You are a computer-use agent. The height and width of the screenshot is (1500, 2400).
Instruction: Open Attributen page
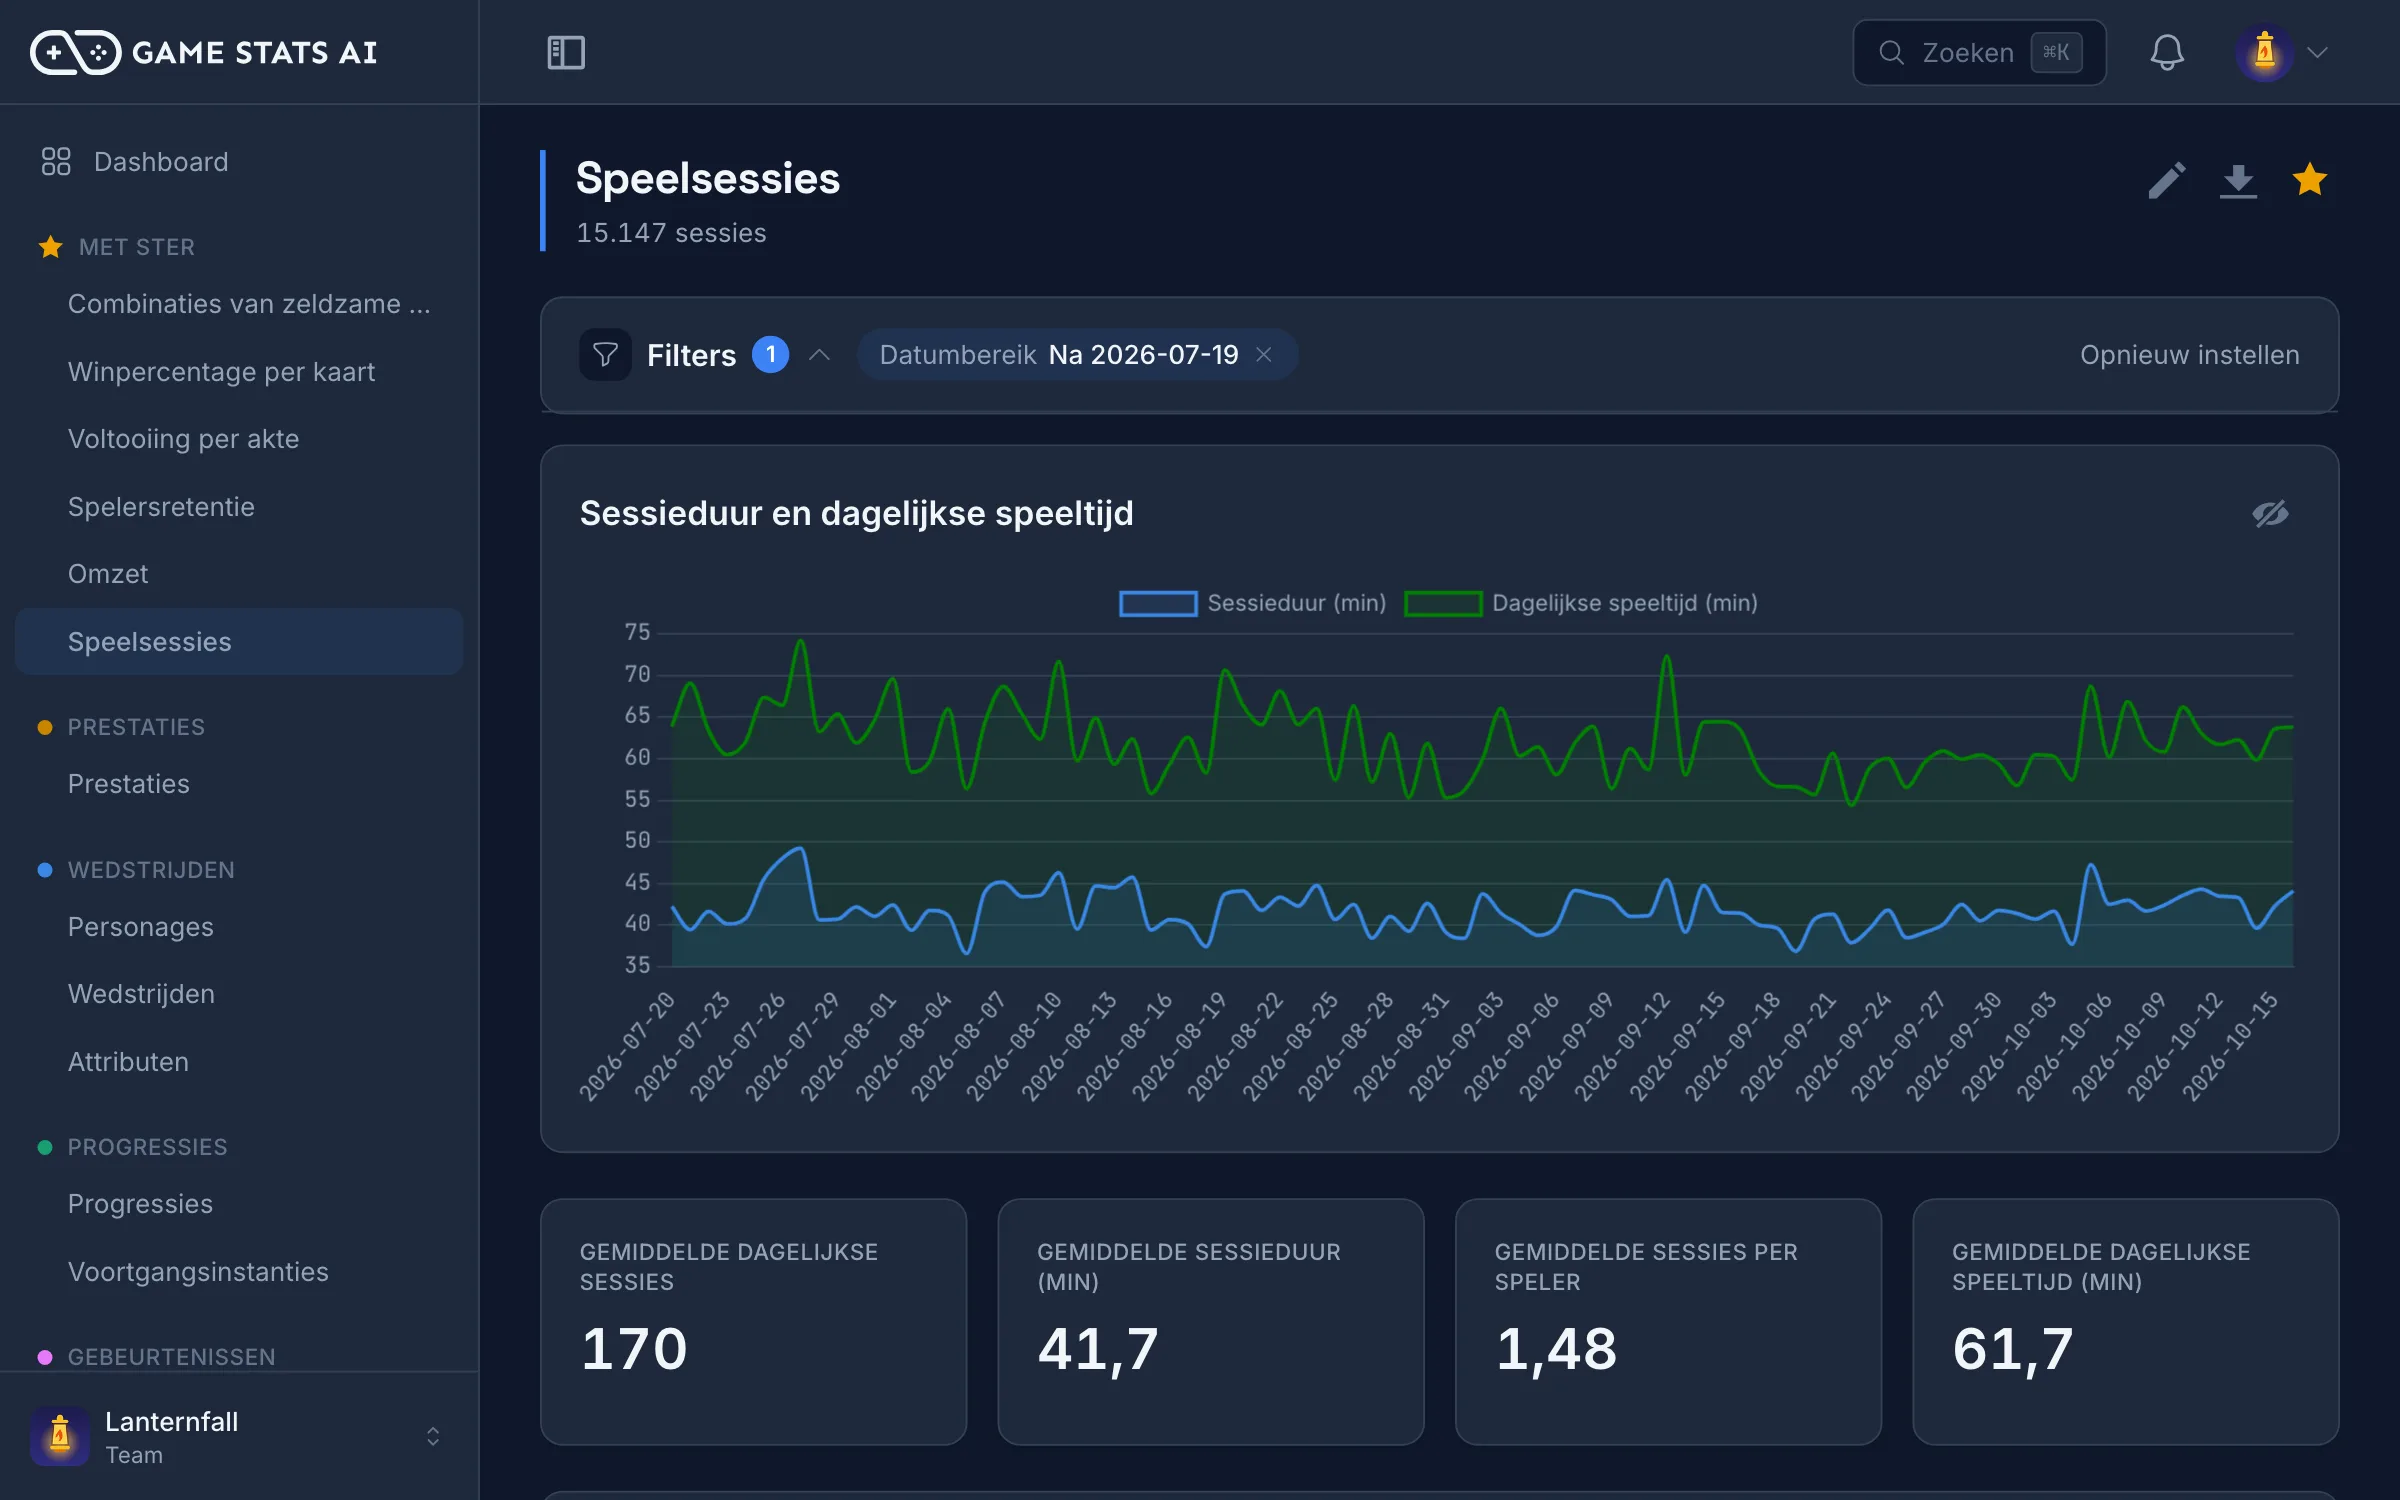coord(239,1062)
